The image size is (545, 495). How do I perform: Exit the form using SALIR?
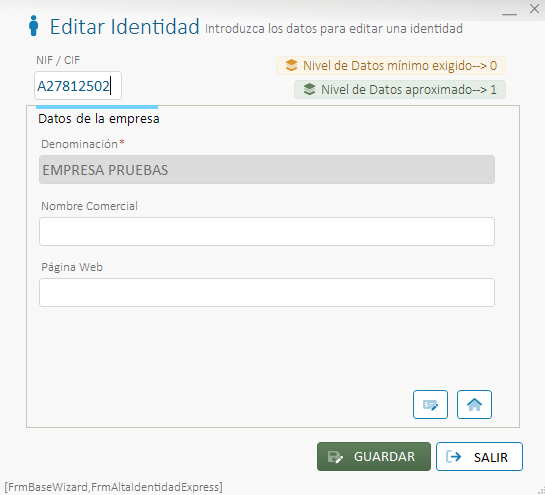tap(479, 457)
